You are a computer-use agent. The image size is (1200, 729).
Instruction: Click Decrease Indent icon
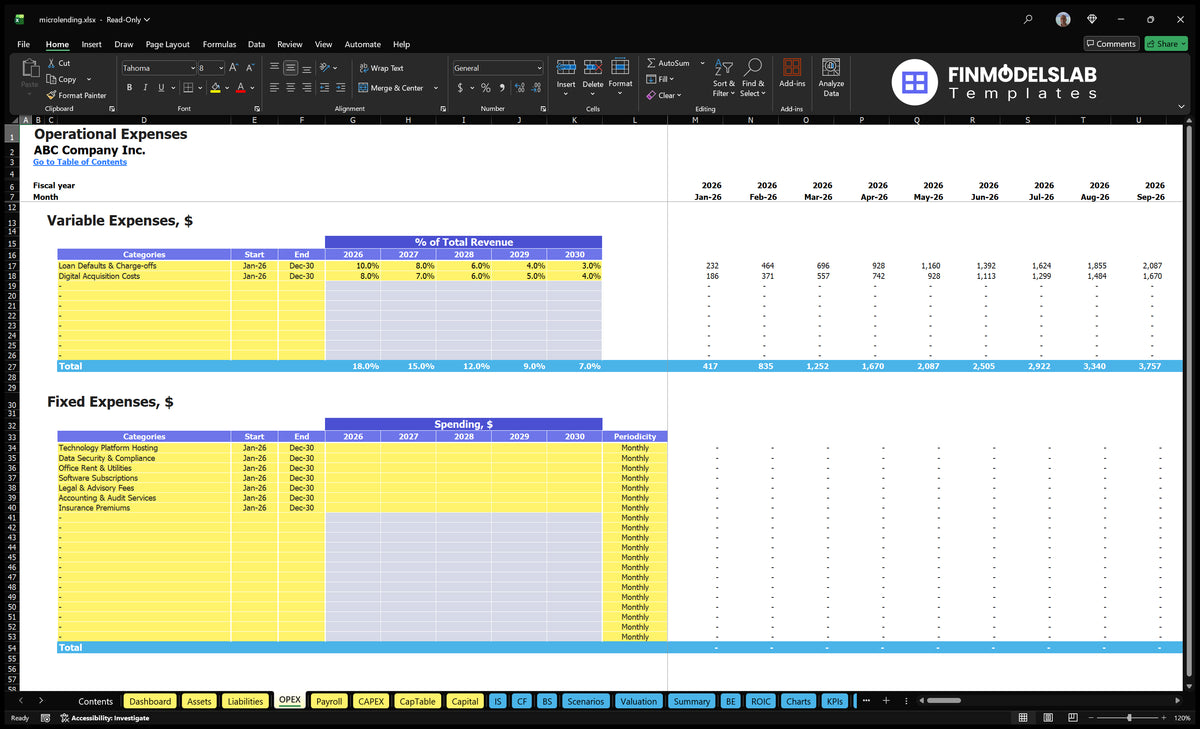pos(324,88)
